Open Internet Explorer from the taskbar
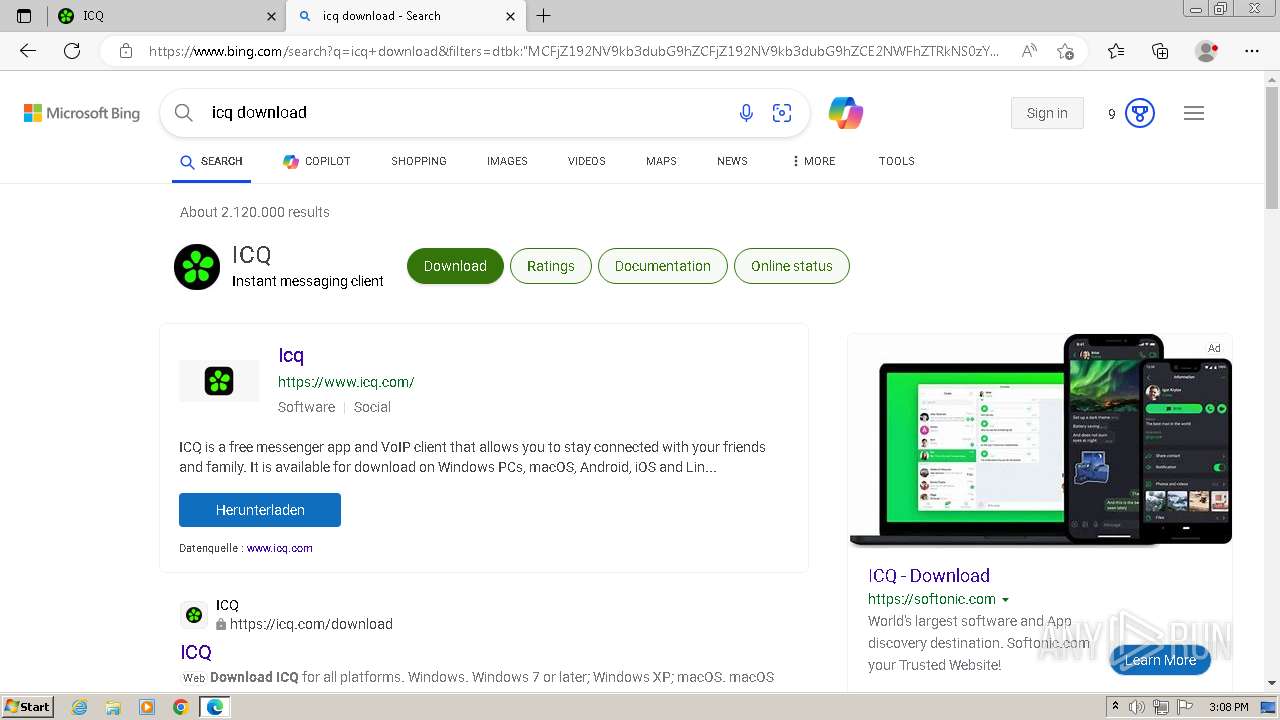The image size is (1280, 720). 80,707
